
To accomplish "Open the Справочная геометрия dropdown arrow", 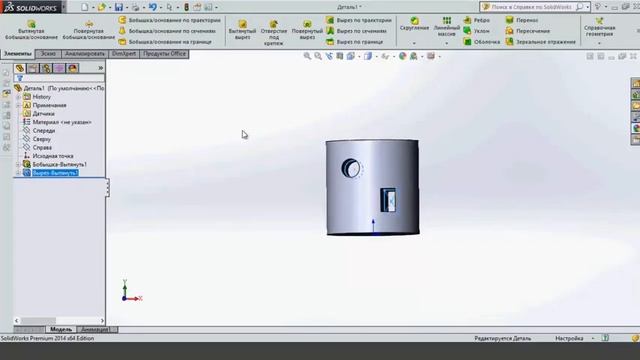I will [x=599, y=43].
